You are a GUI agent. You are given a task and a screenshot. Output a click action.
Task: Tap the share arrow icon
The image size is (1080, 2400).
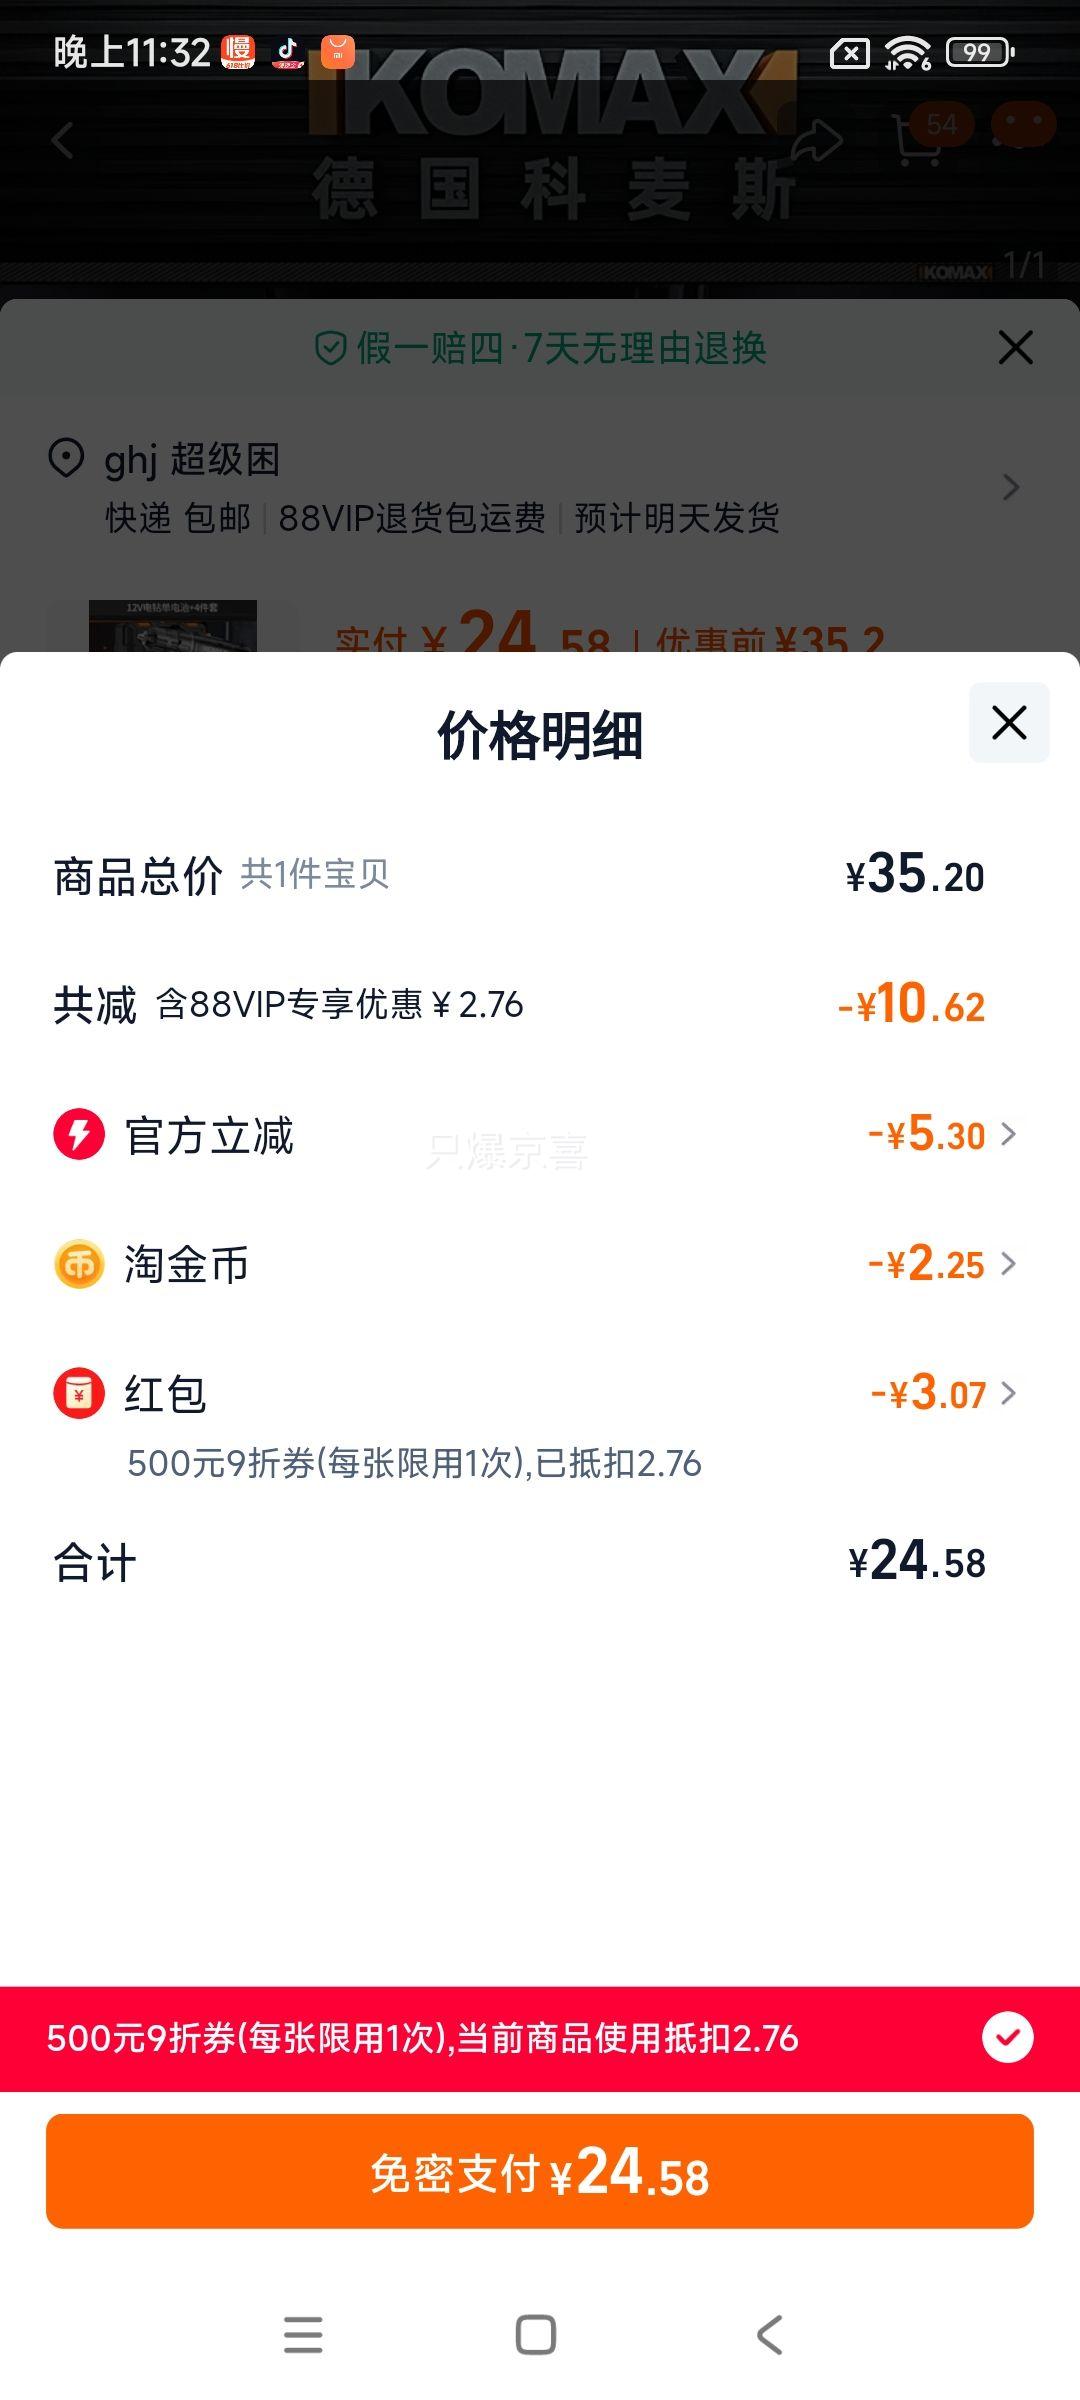point(817,140)
